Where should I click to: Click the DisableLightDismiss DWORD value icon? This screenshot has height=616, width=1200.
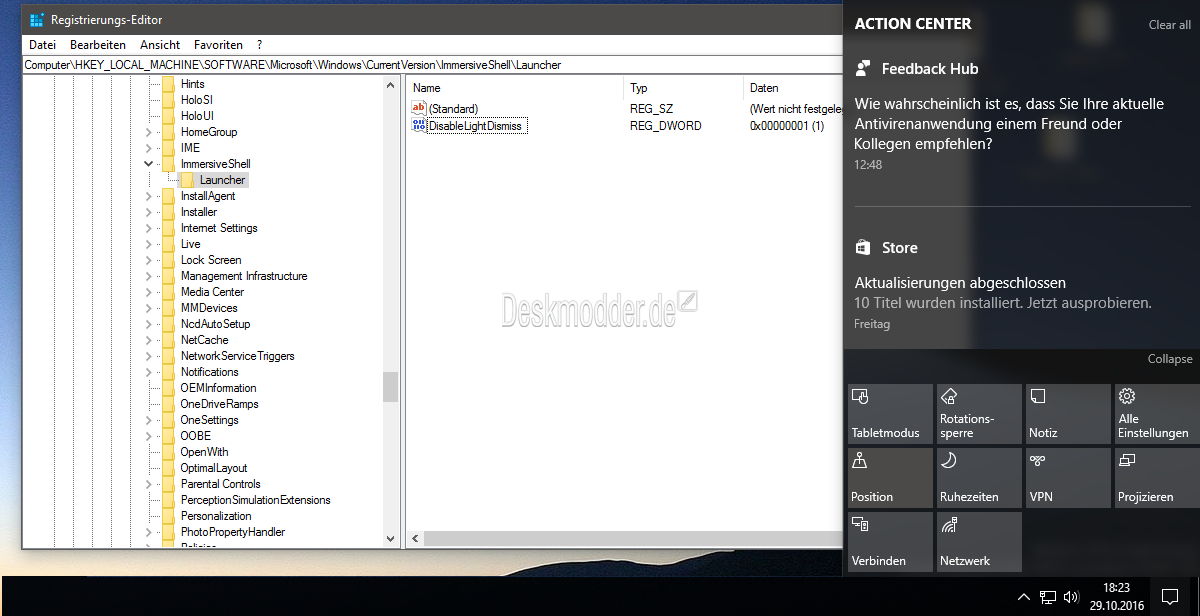pos(419,126)
